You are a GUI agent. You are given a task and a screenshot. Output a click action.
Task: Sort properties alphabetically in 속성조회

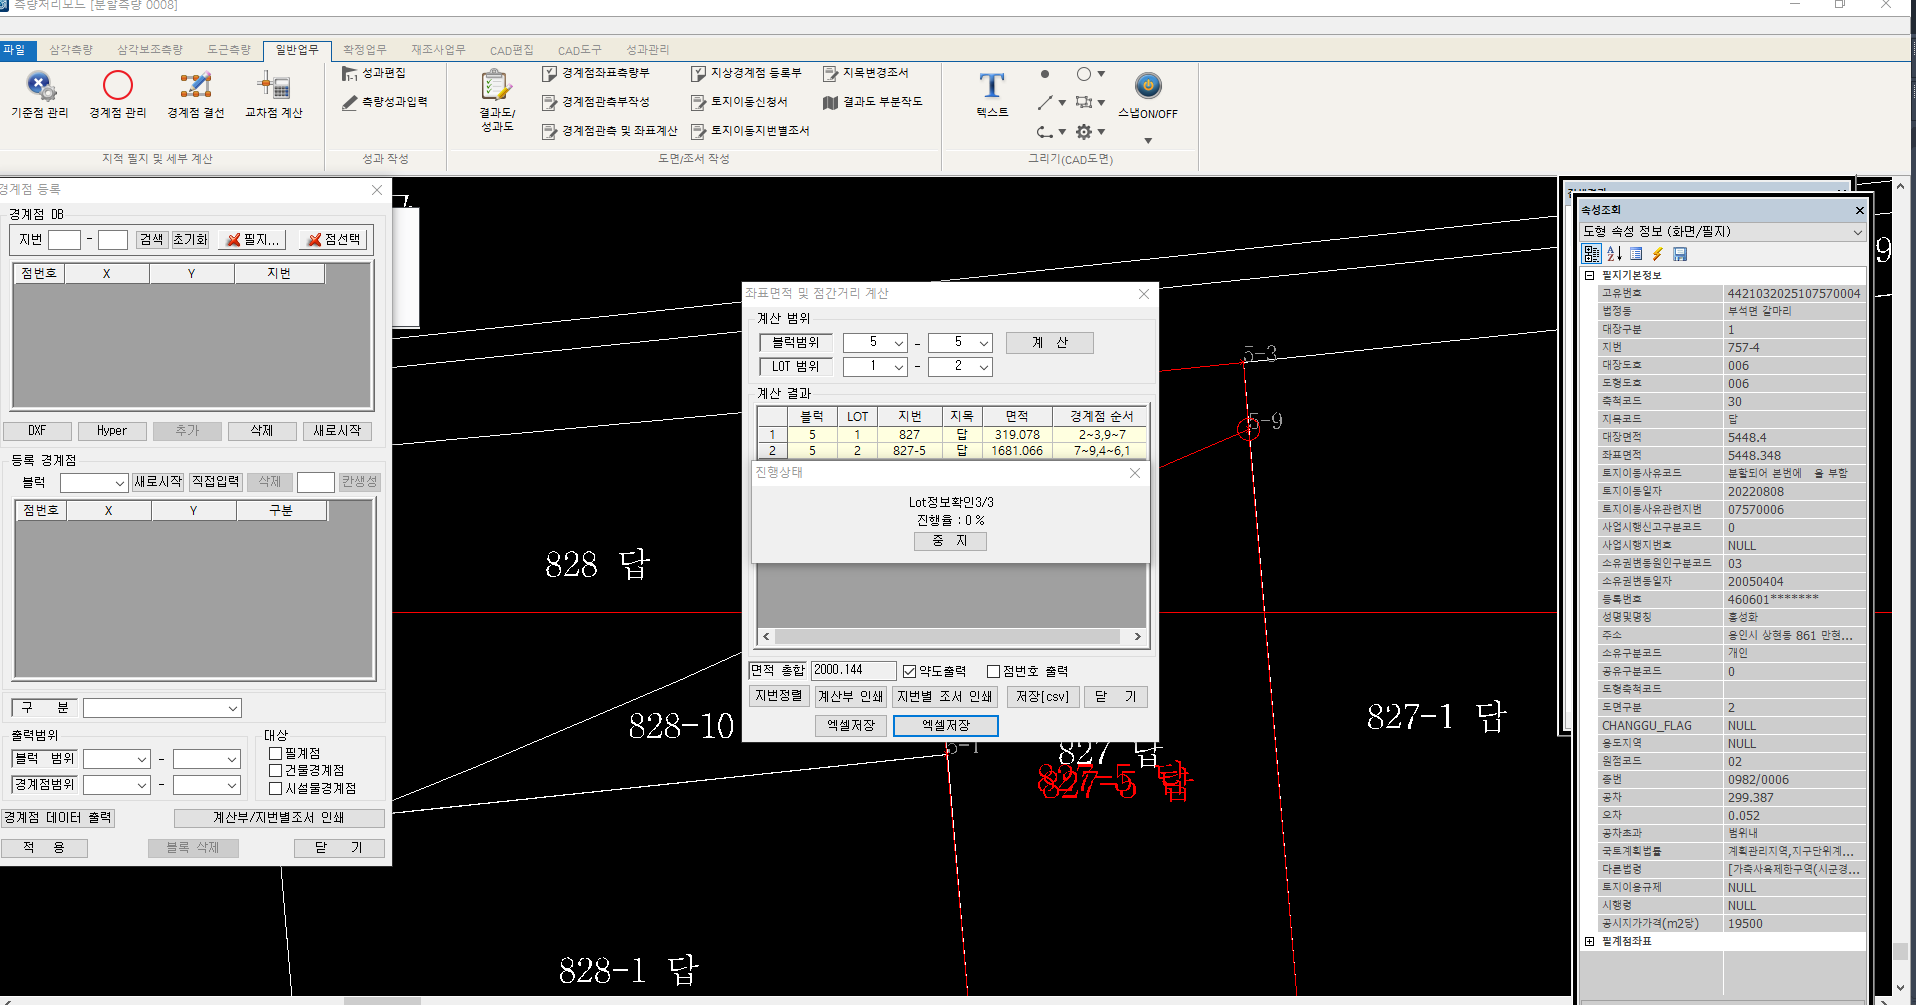[x=1614, y=254]
